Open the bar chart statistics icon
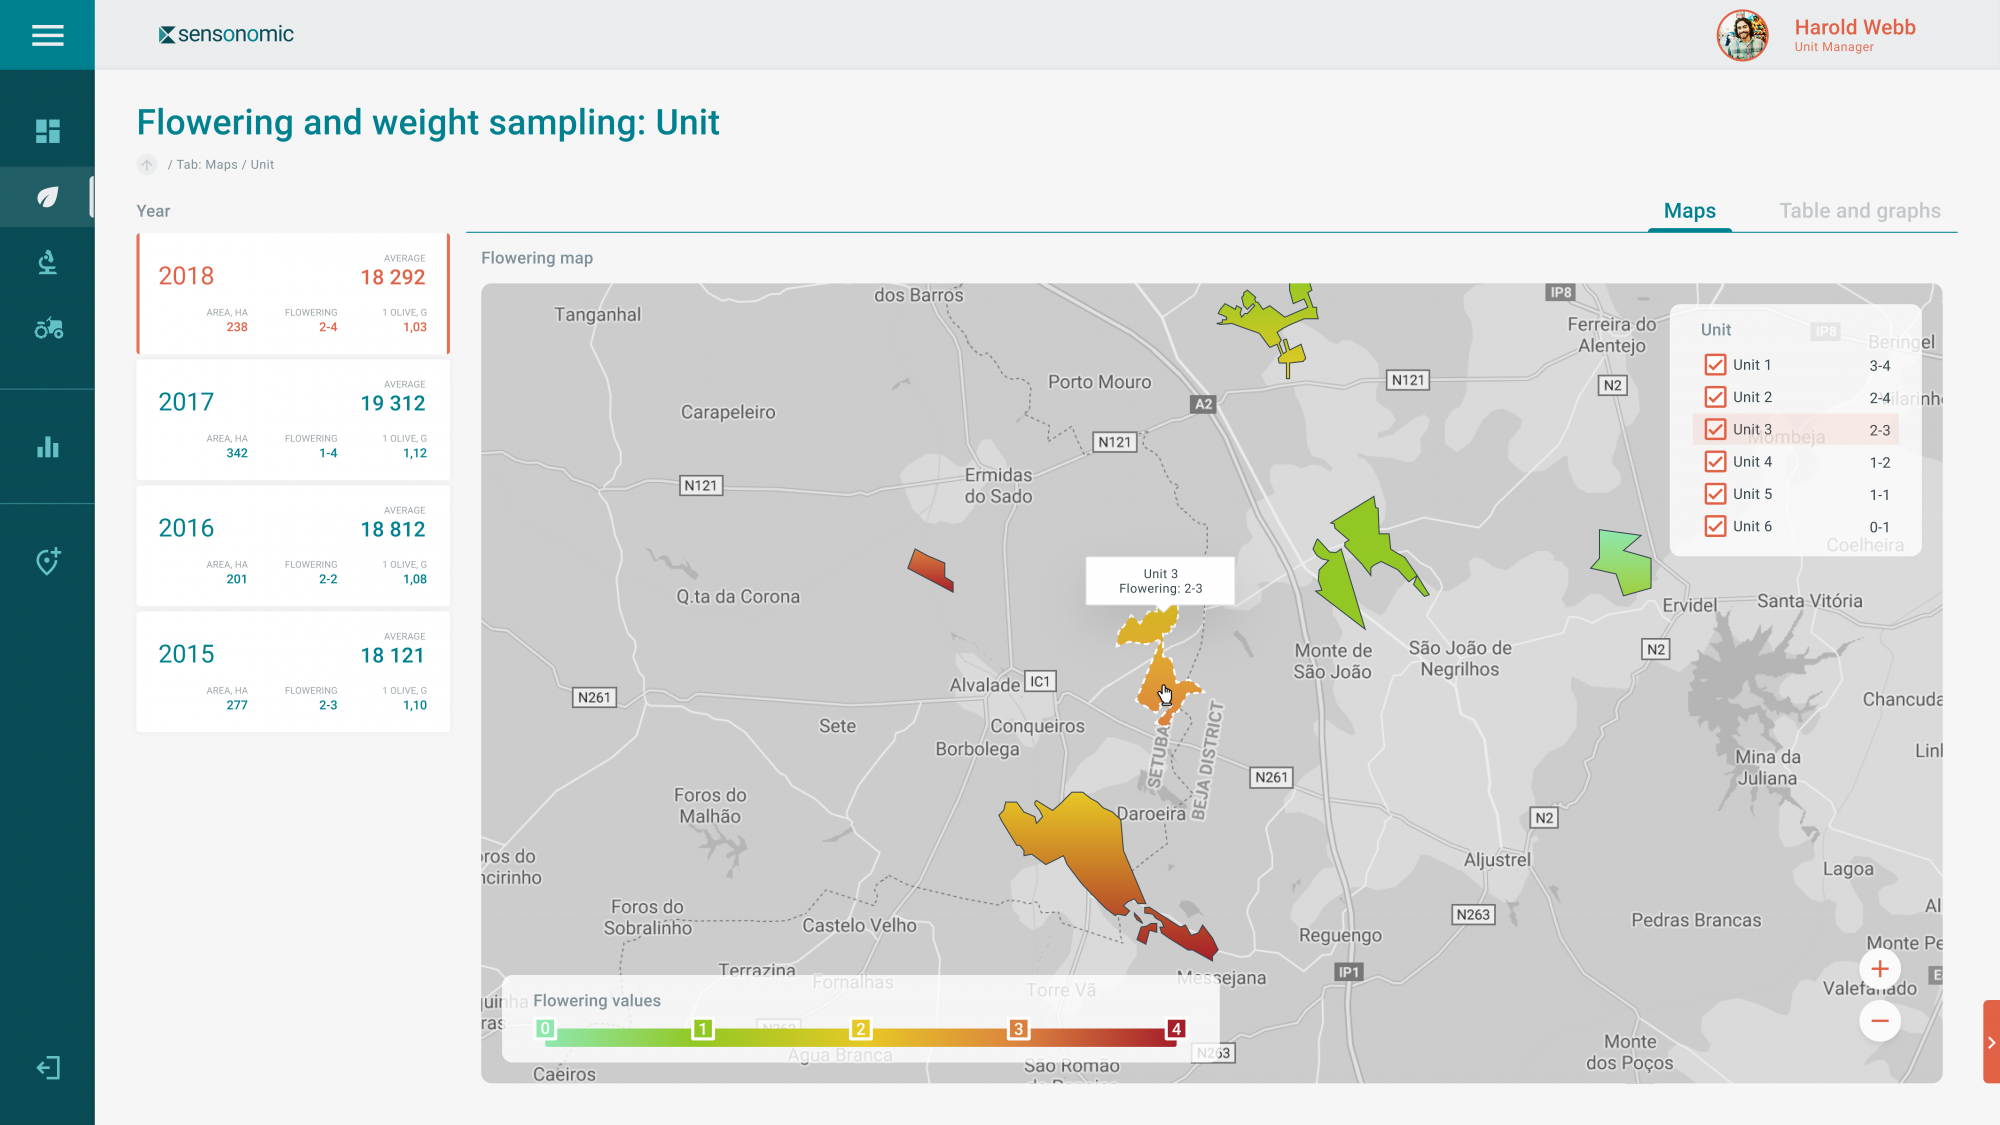Viewport: 2000px width, 1125px height. point(47,447)
